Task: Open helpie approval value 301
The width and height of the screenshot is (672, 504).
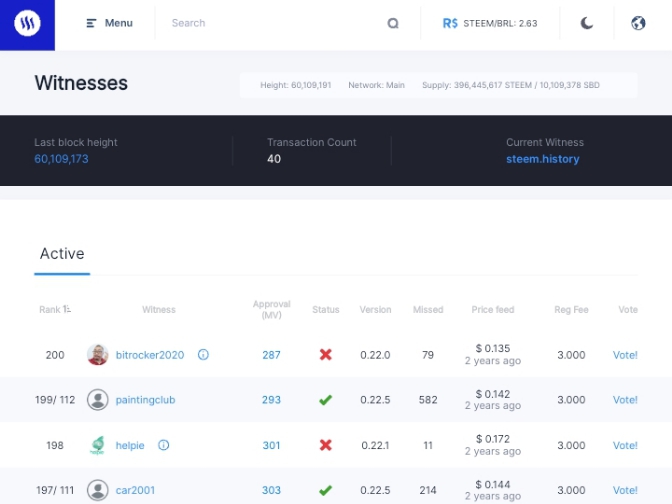Action: (x=271, y=445)
